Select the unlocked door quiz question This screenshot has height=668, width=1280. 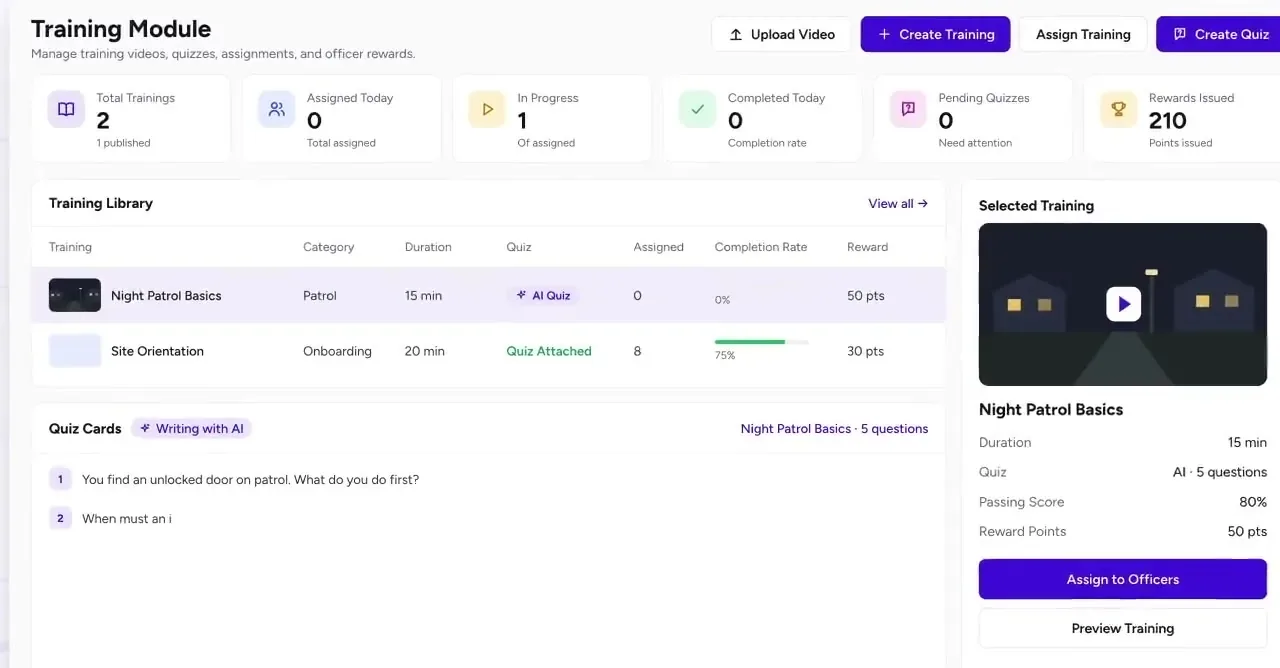point(250,479)
